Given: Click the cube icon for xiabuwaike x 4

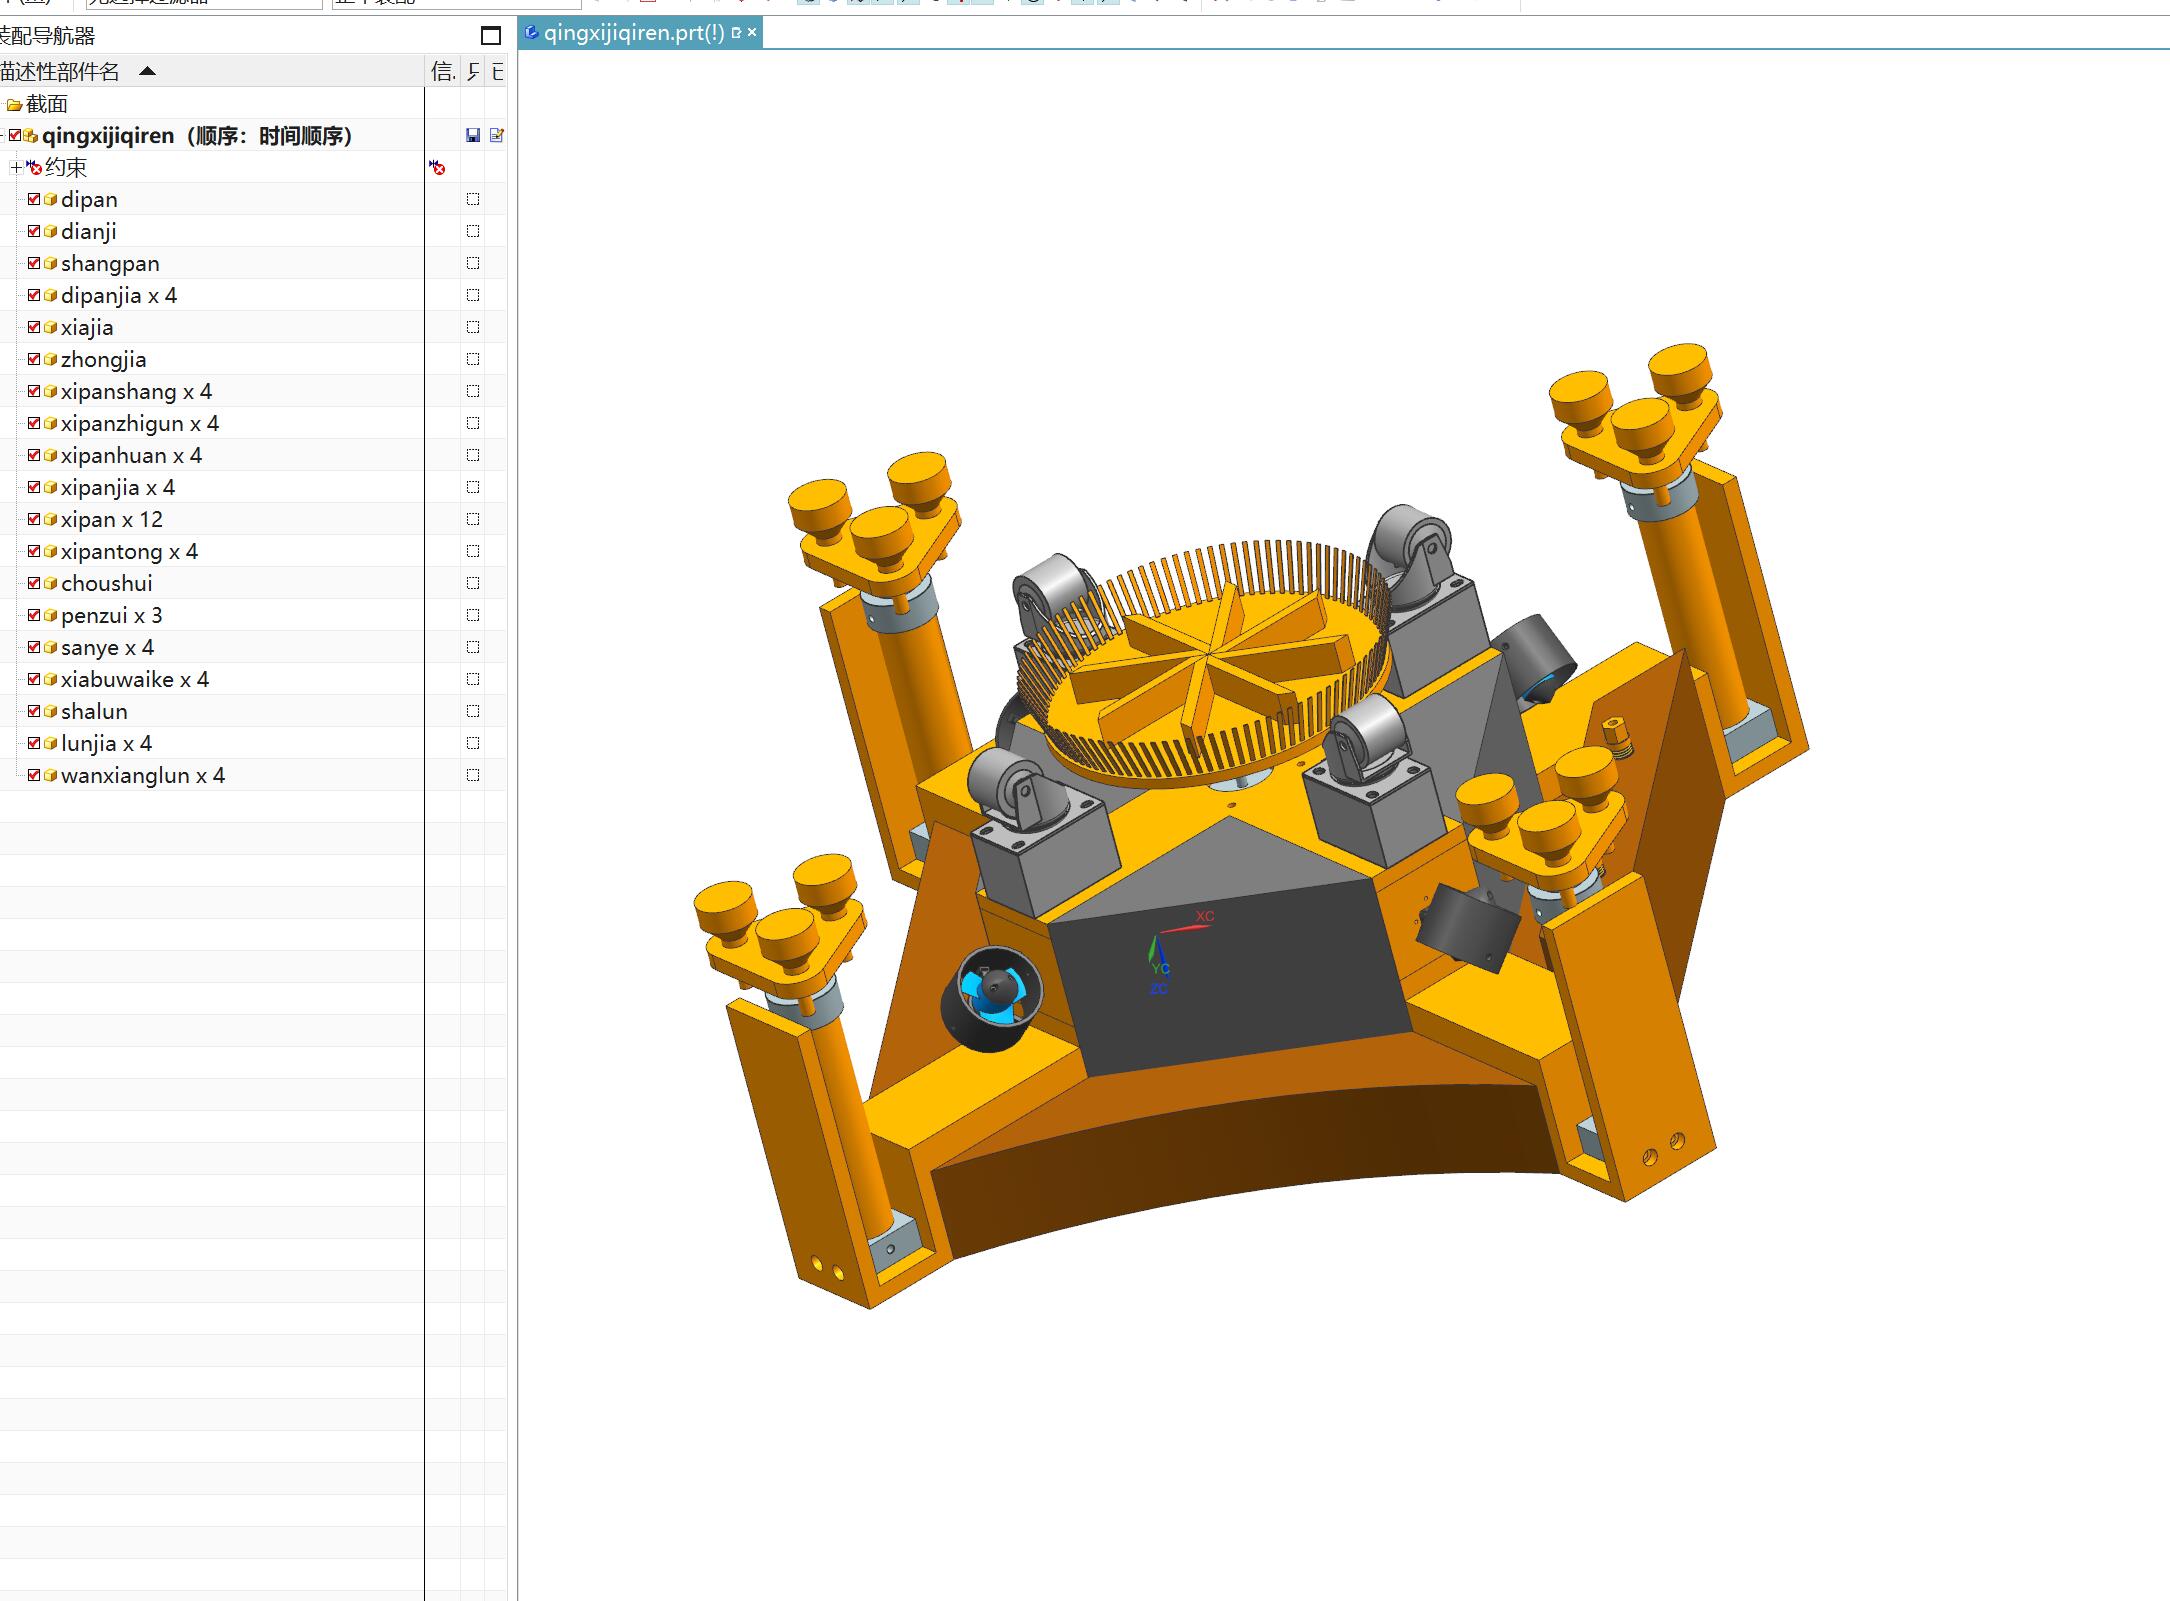Looking at the screenshot, I should [x=51, y=679].
